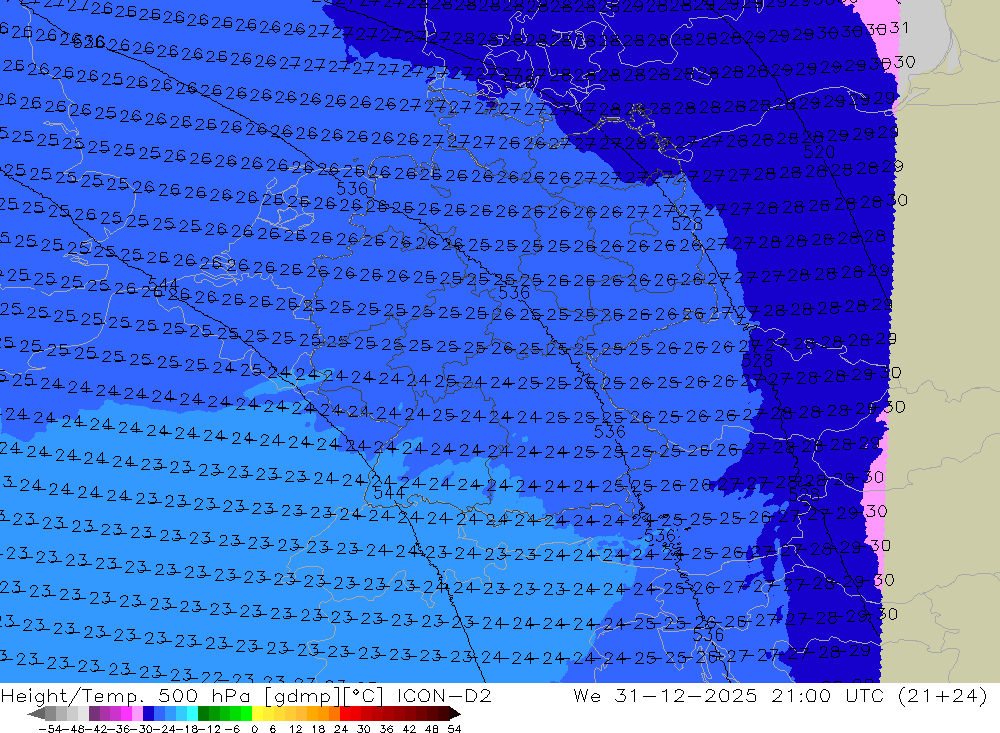The image size is (1000, 733).
Task: Click the left arrow of the color legend
Action: click(36, 713)
